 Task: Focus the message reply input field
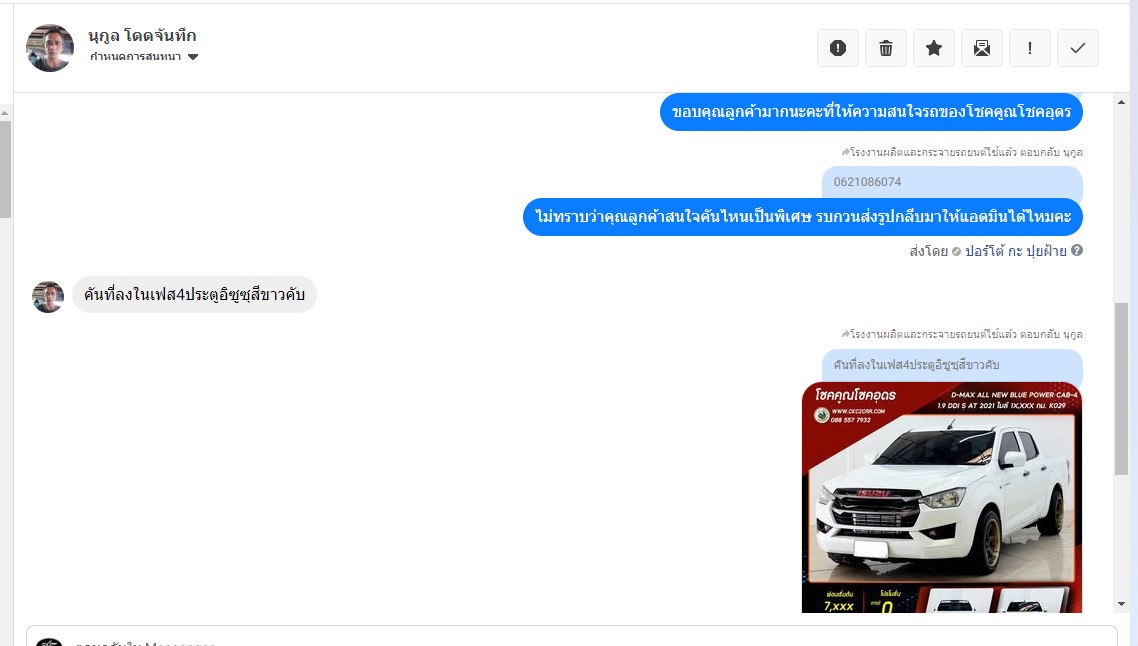(x=572, y=636)
